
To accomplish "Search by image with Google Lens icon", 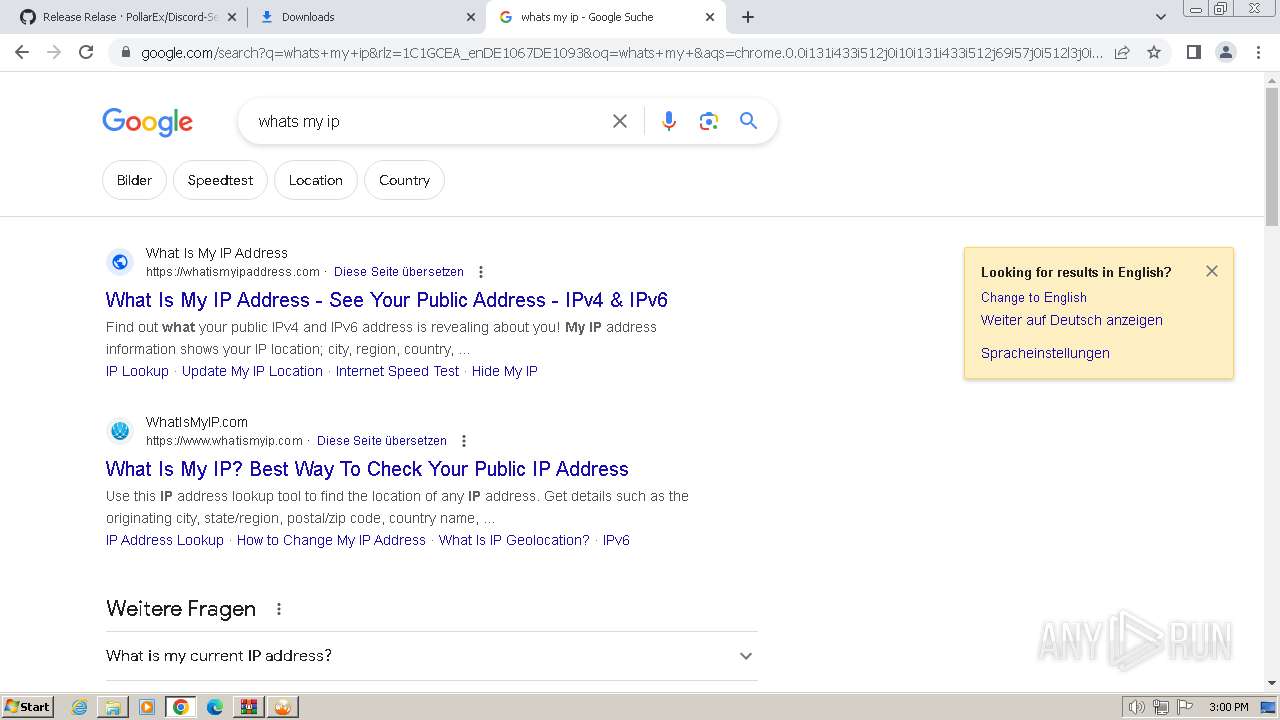I will click(709, 121).
